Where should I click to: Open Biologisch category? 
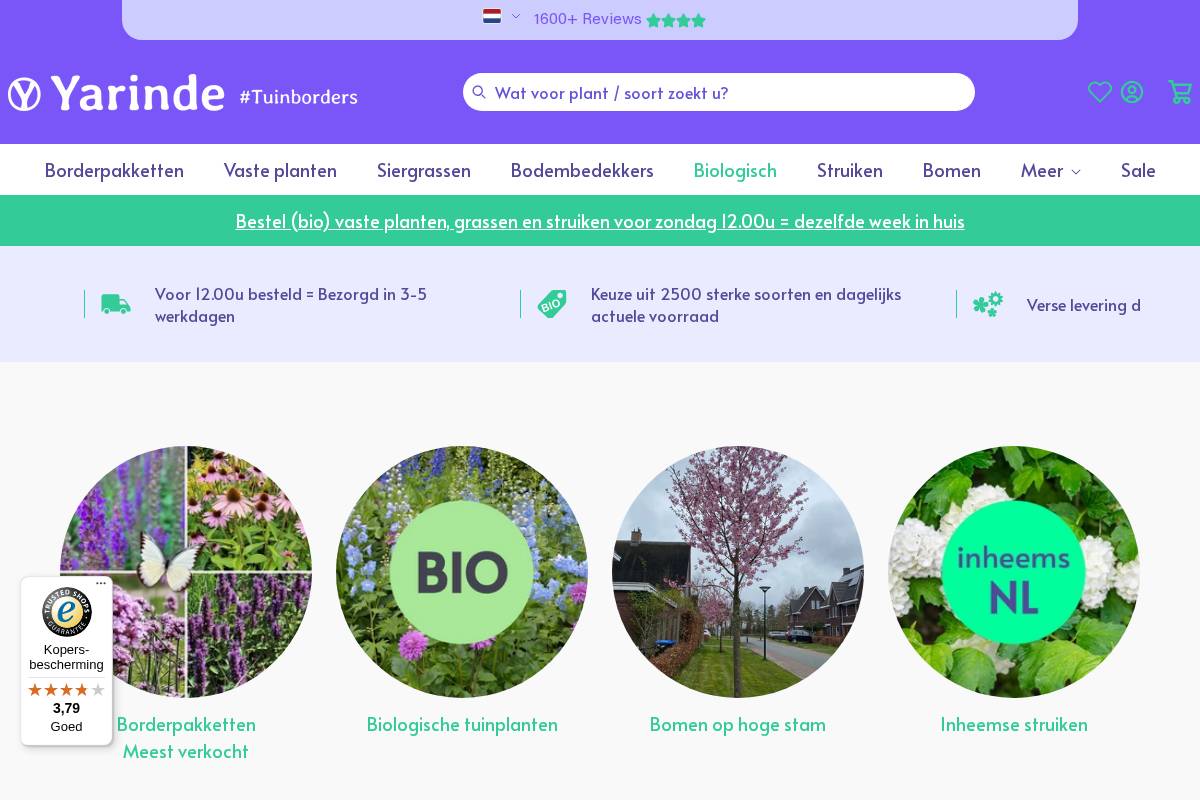(735, 170)
